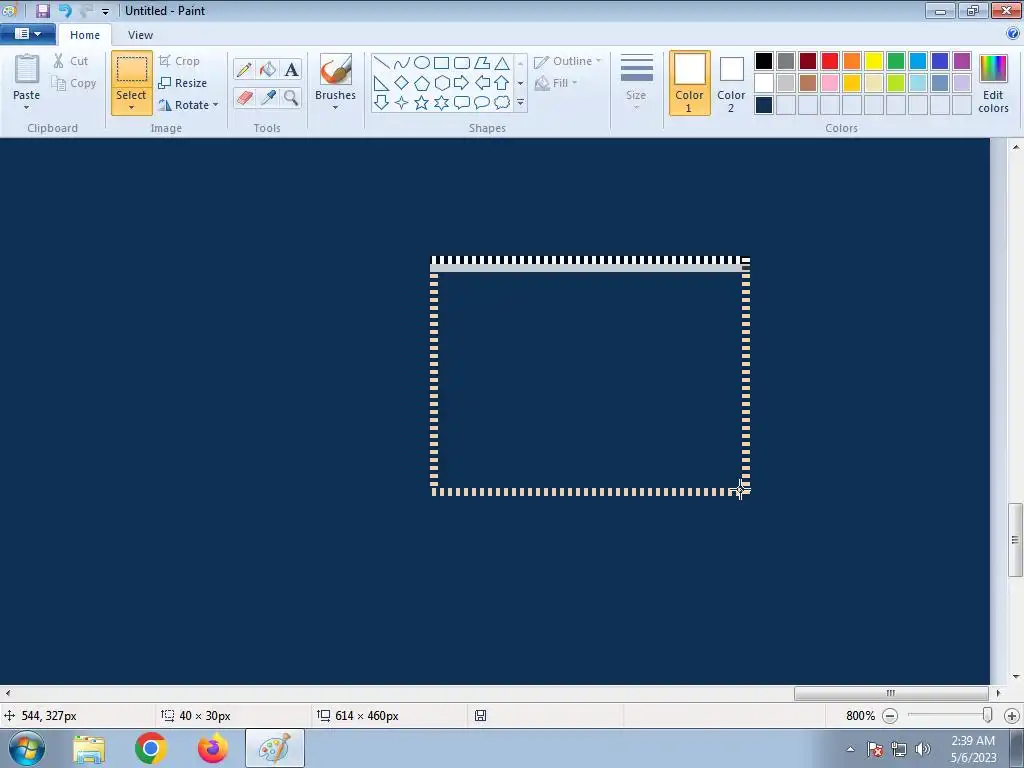Pick the Oval callout shape

(x=482, y=103)
